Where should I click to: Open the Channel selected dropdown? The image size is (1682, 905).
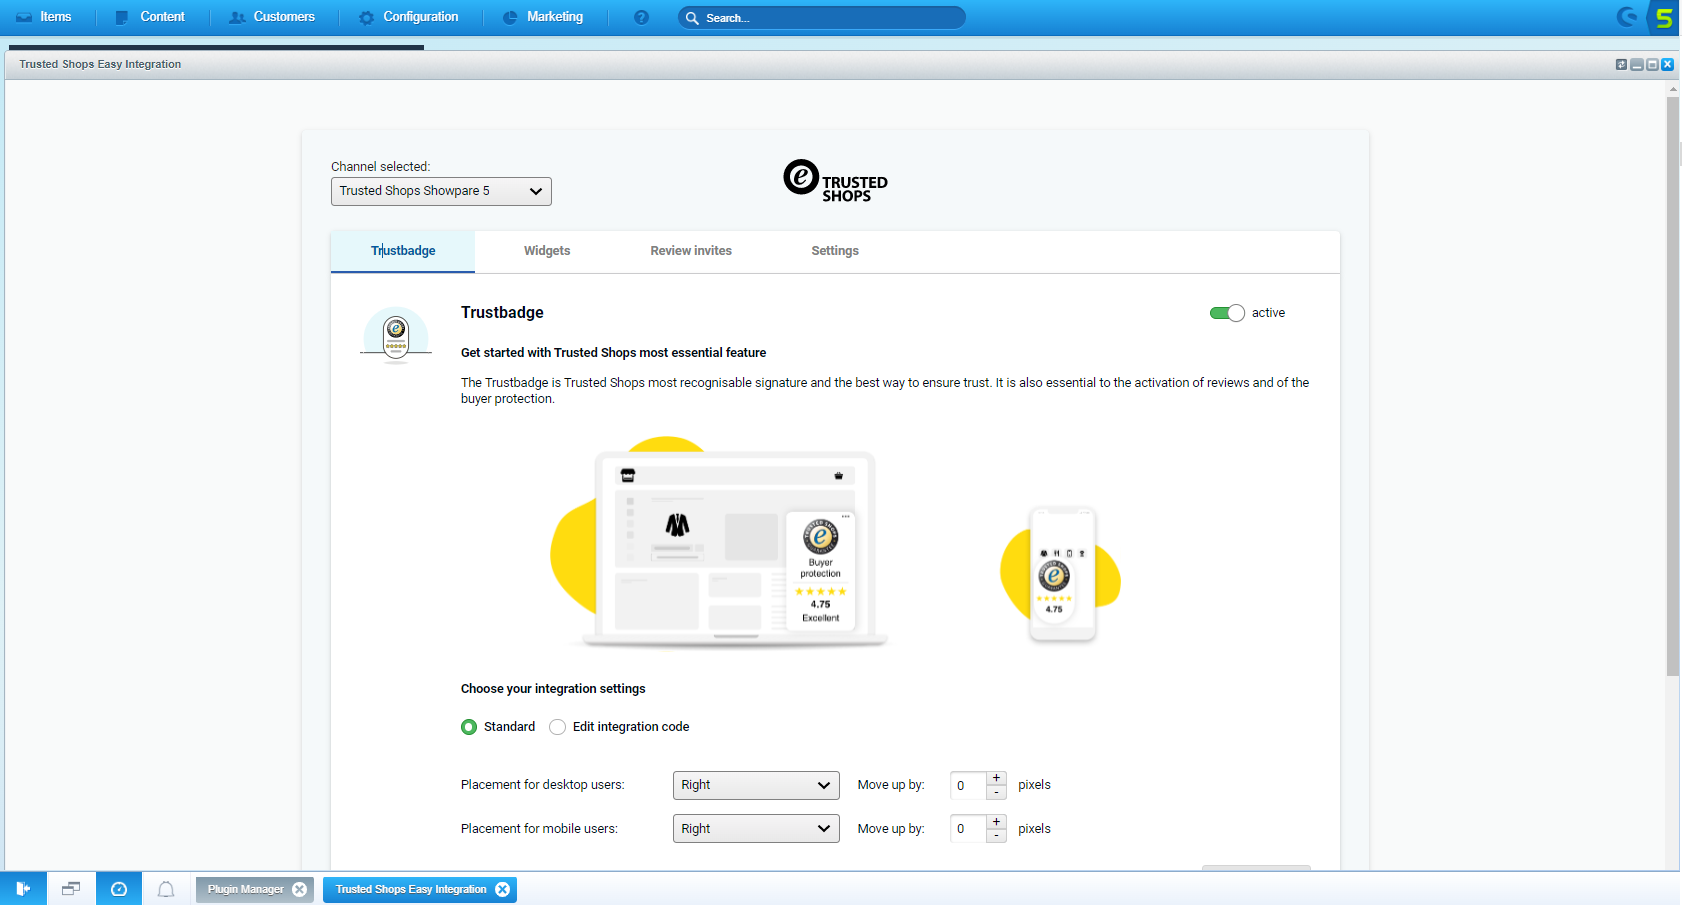[x=441, y=191]
